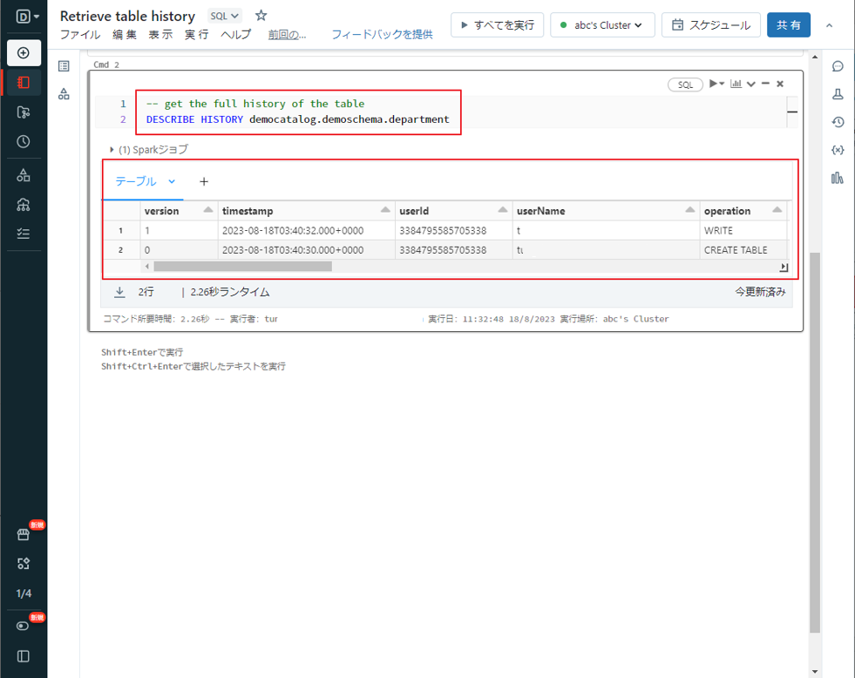Toggle the preview switch sidebar icon

(23, 626)
